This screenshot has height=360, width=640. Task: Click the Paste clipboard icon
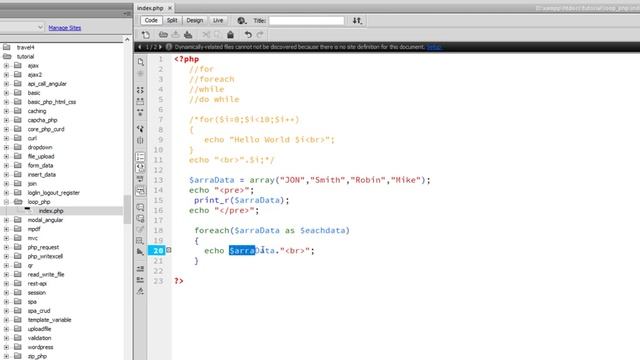click(x=230, y=35)
